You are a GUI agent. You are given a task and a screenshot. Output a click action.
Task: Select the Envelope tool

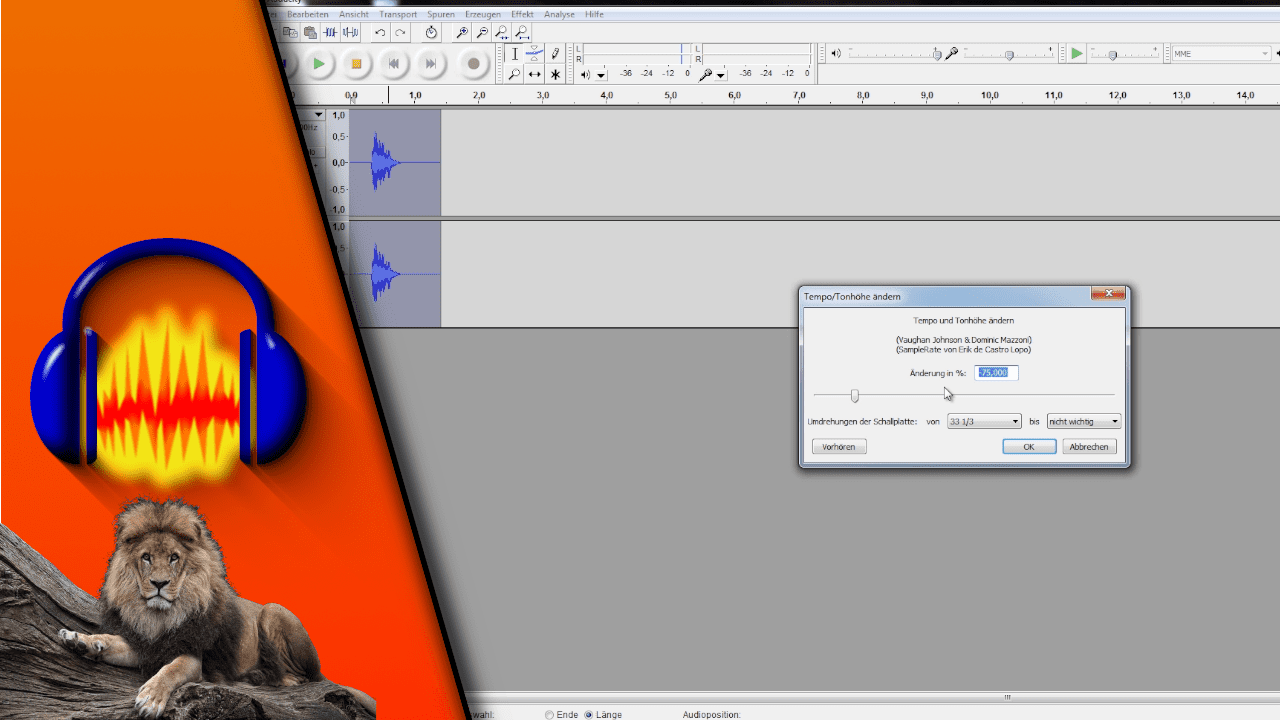tap(534, 52)
